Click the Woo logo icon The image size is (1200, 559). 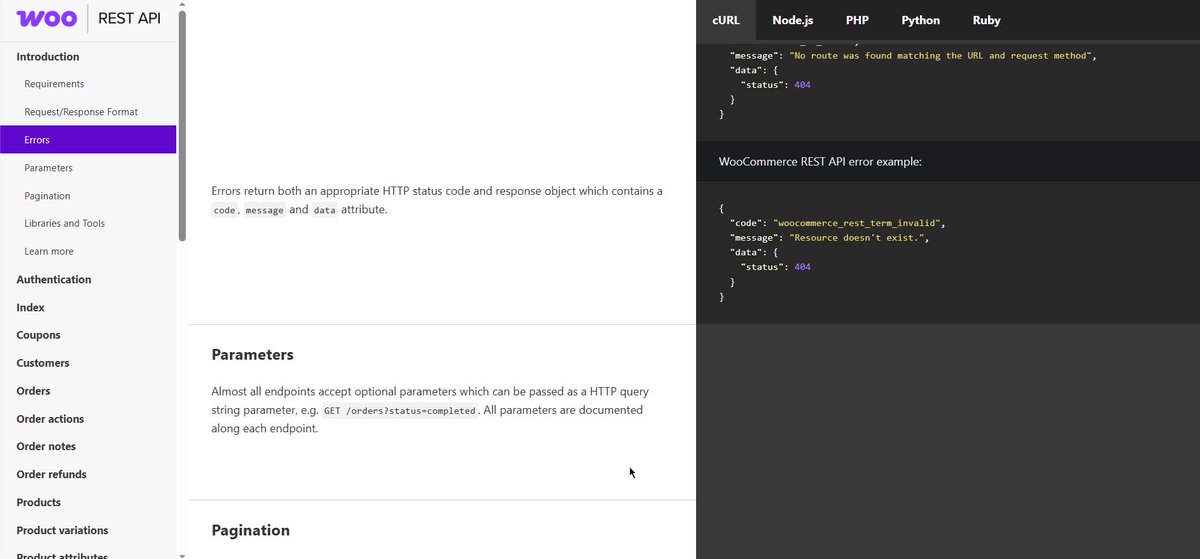point(47,18)
